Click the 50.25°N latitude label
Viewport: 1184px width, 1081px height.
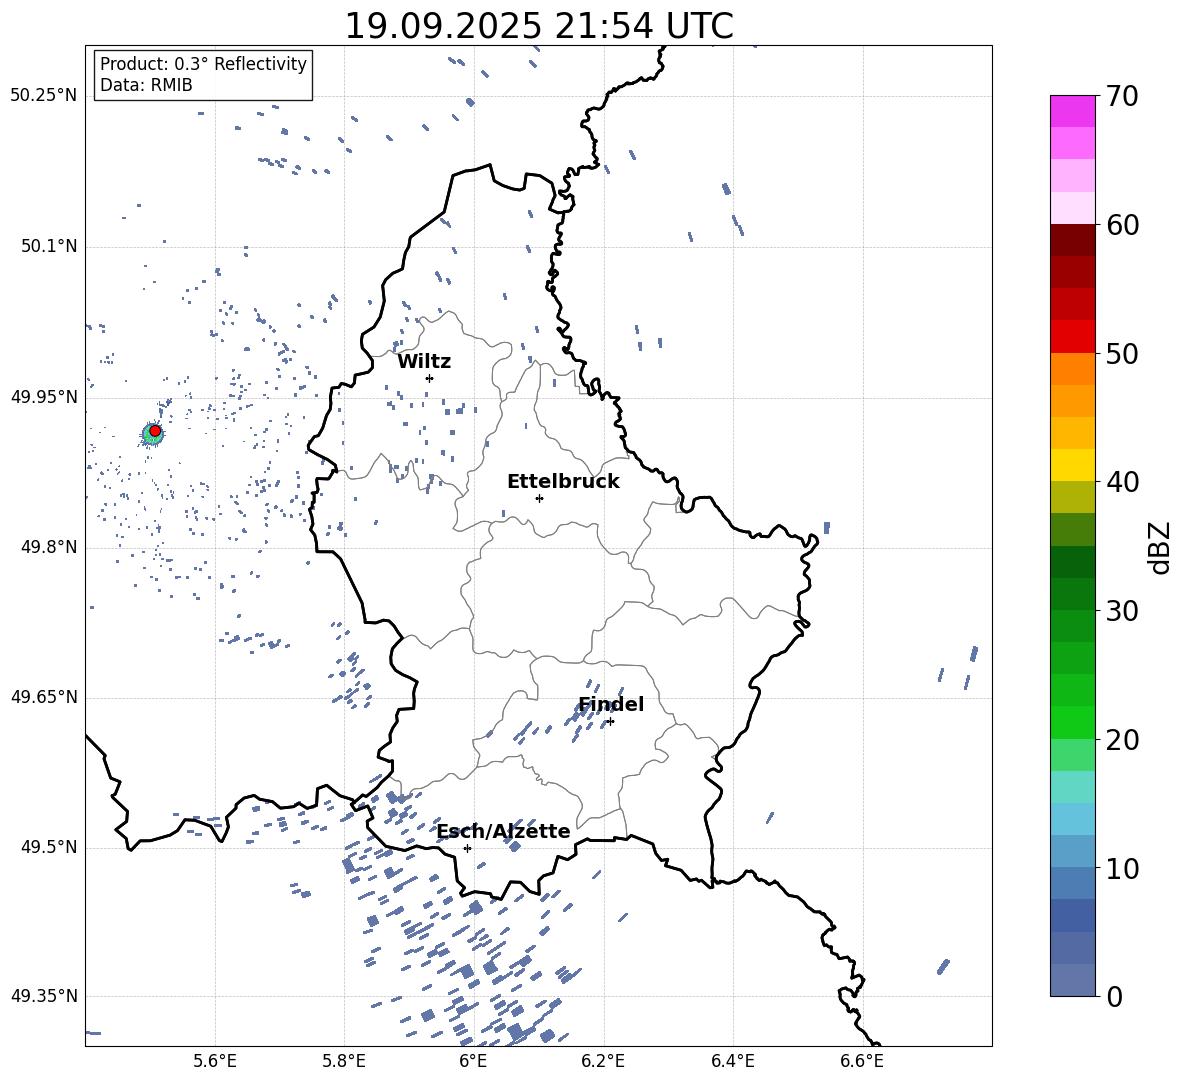pyautogui.click(x=44, y=96)
